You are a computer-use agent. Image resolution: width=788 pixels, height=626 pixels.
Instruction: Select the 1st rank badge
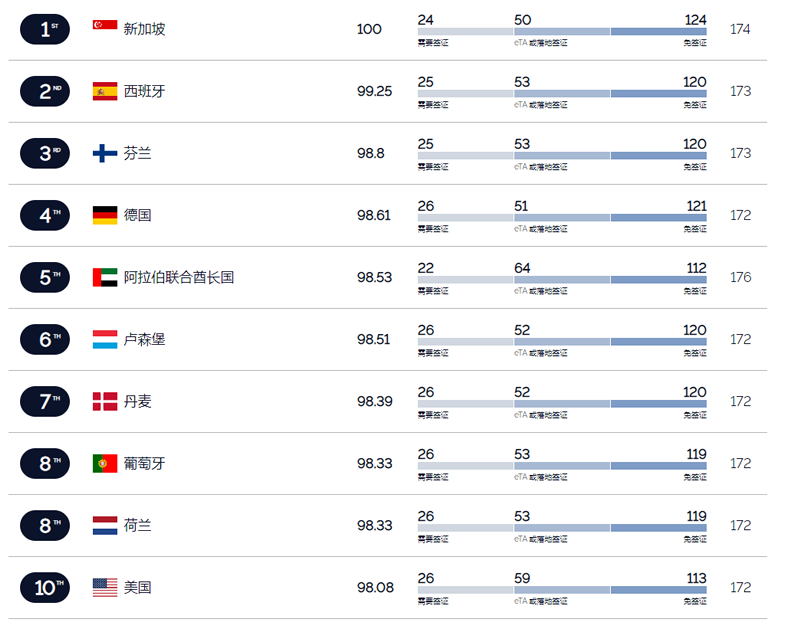tap(45, 29)
